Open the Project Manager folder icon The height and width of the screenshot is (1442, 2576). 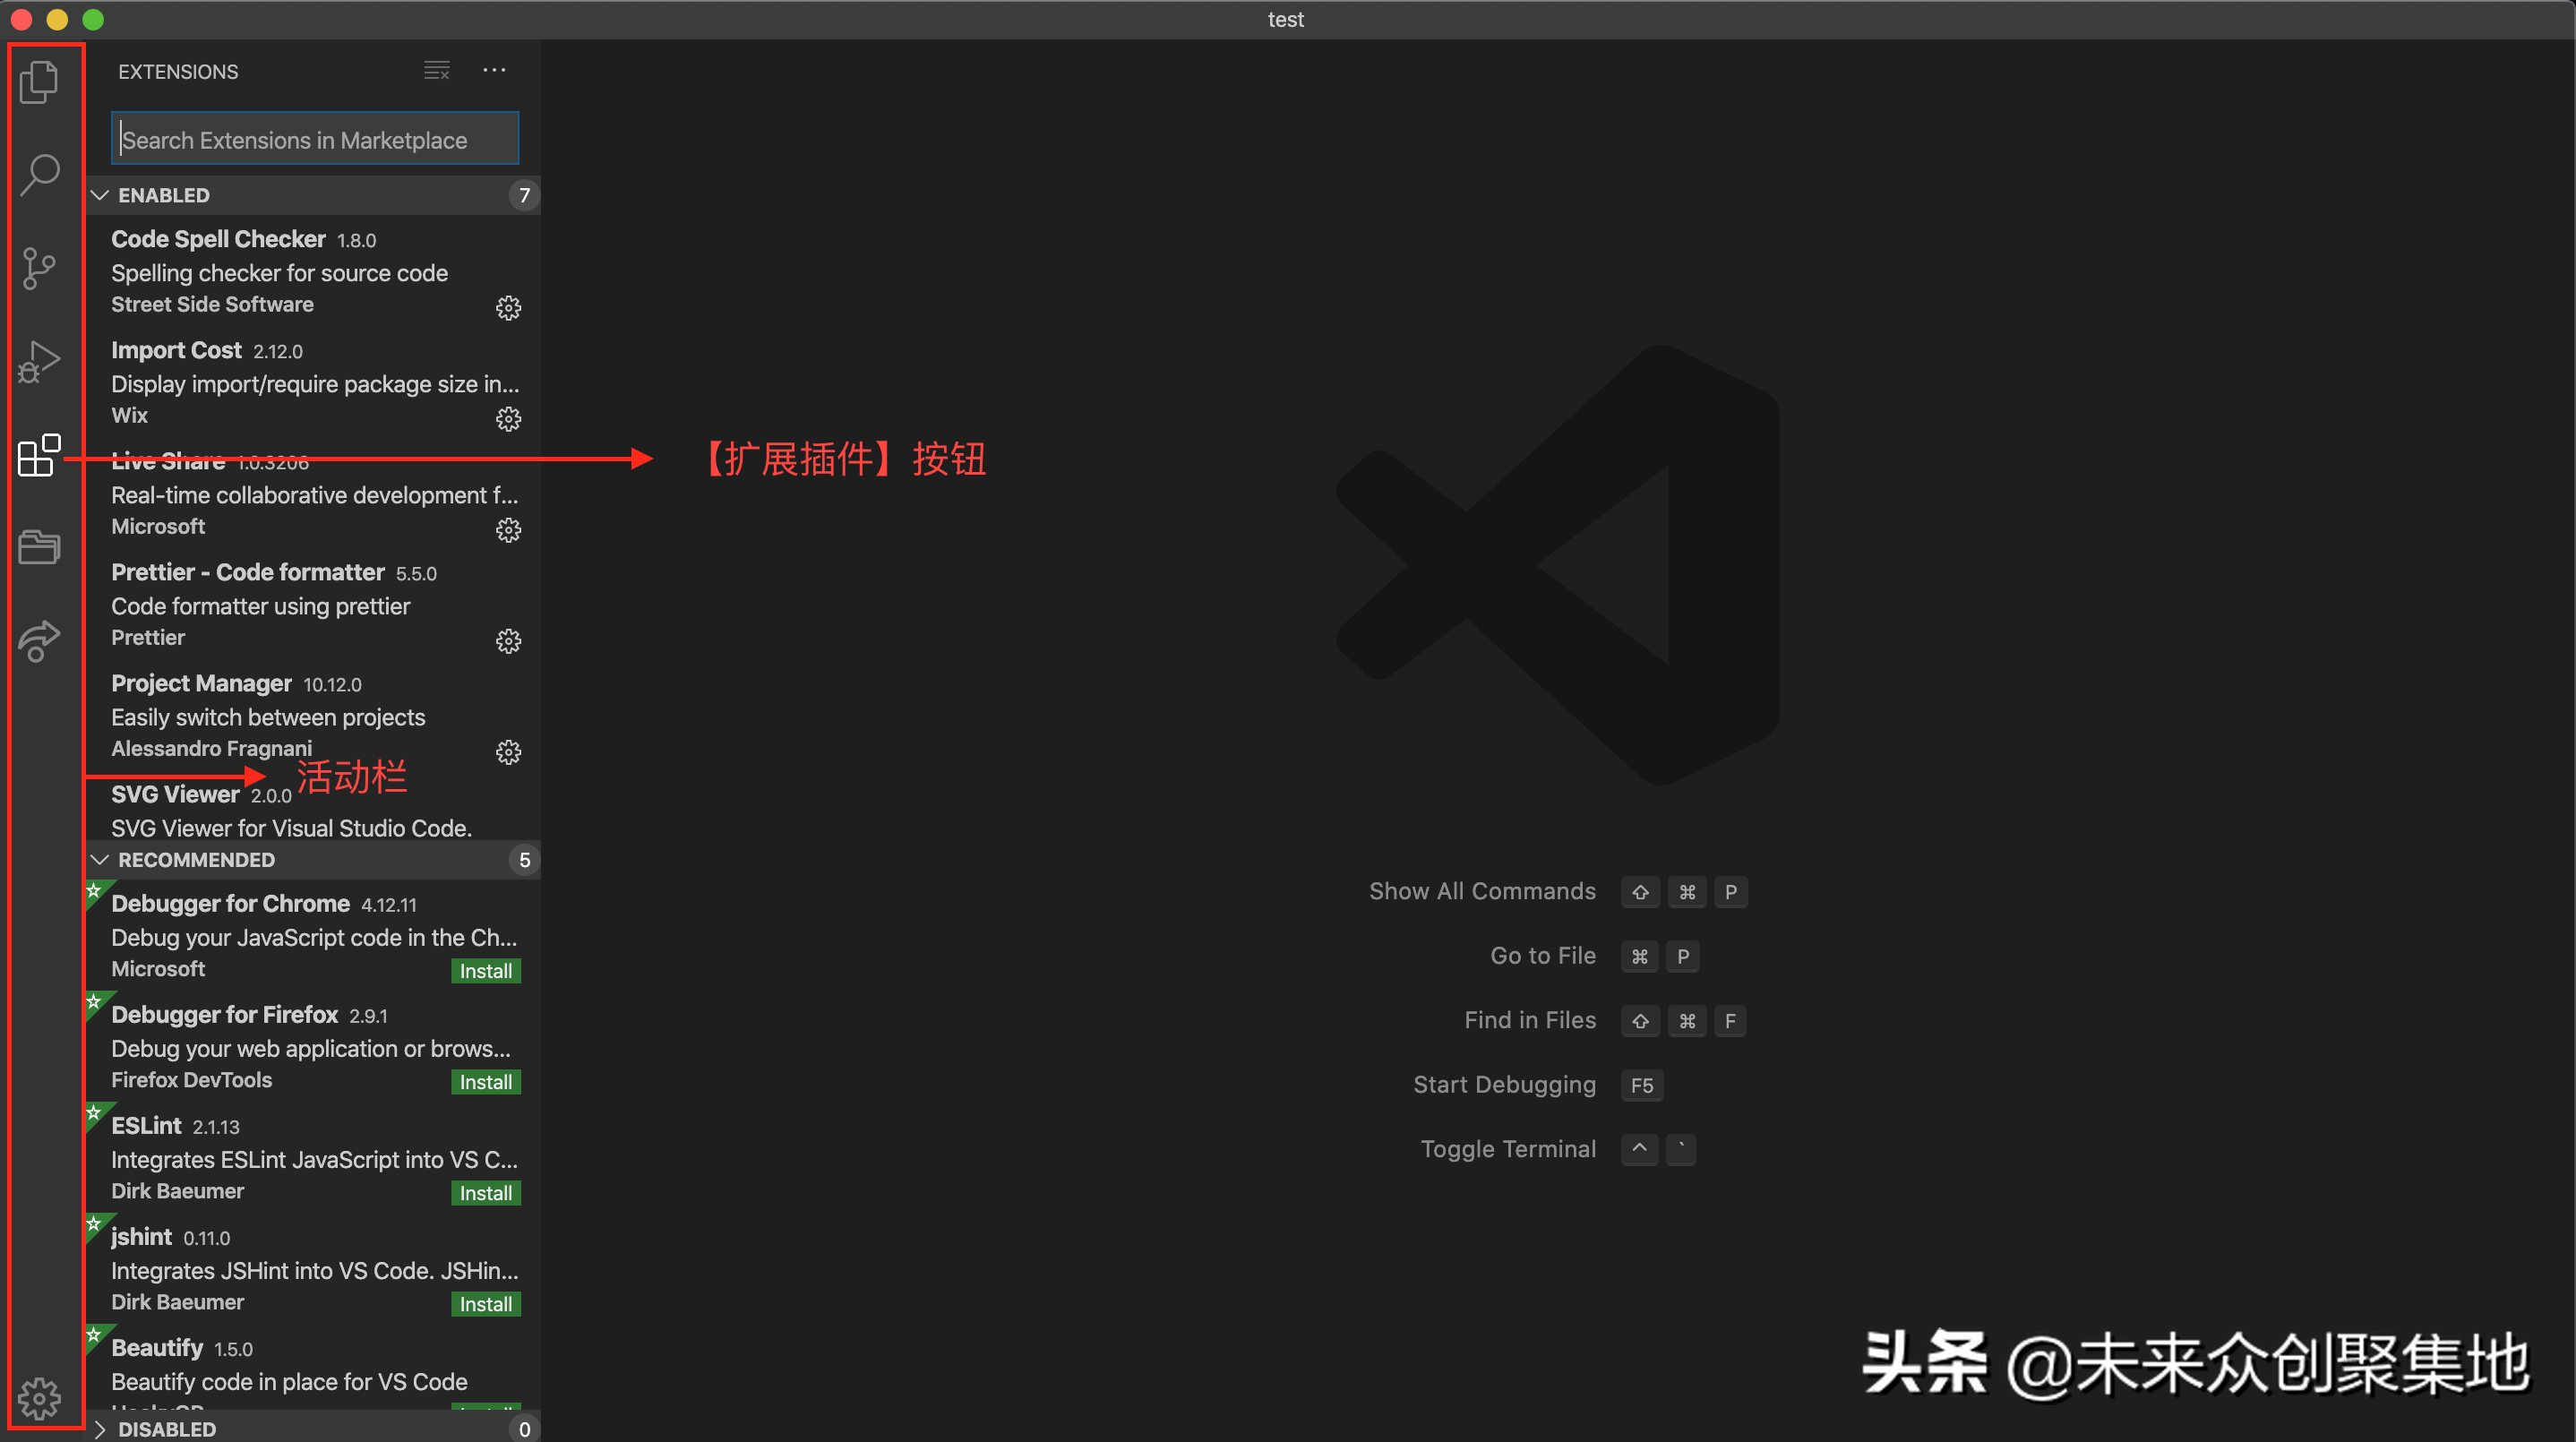[x=40, y=547]
